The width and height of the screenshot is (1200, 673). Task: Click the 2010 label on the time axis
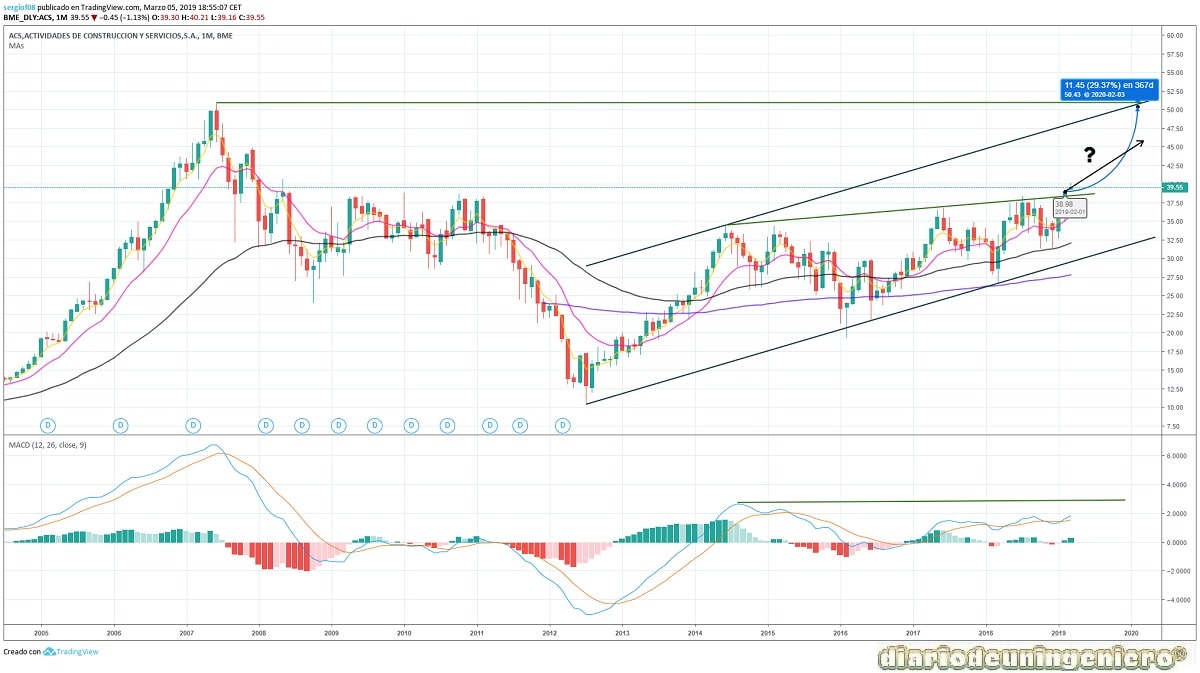click(404, 633)
